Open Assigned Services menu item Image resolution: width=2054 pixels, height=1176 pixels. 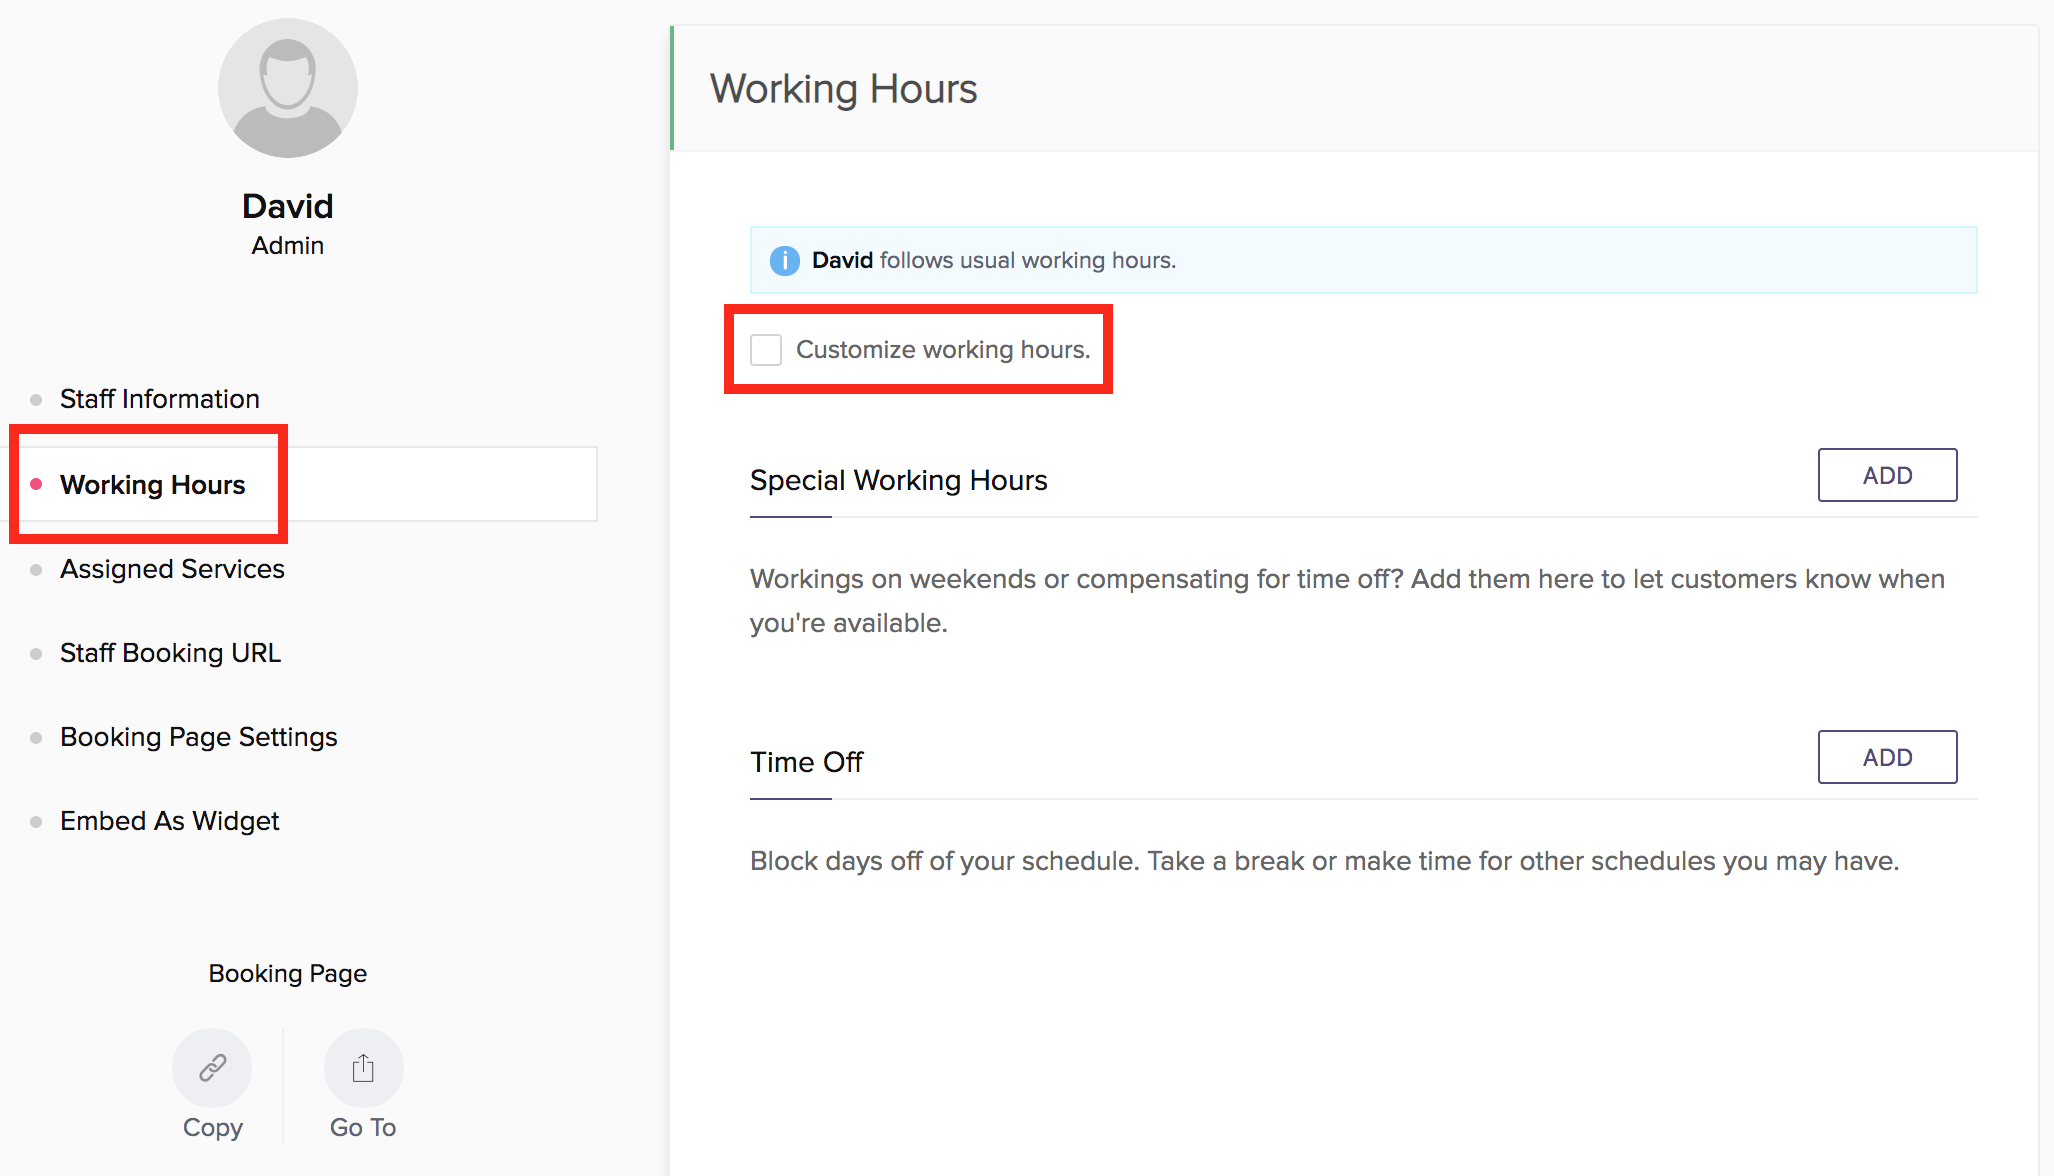pyautogui.click(x=172, y=569)
